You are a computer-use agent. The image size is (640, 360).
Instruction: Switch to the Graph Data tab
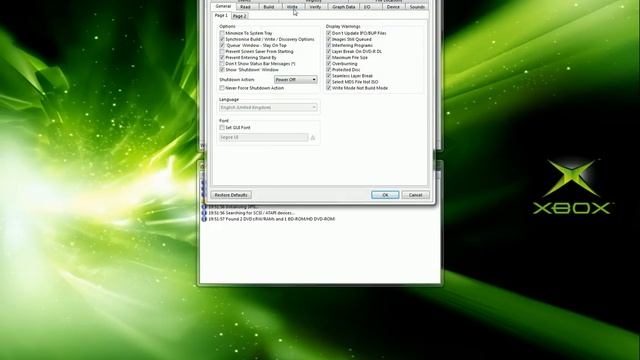(343, 7)
